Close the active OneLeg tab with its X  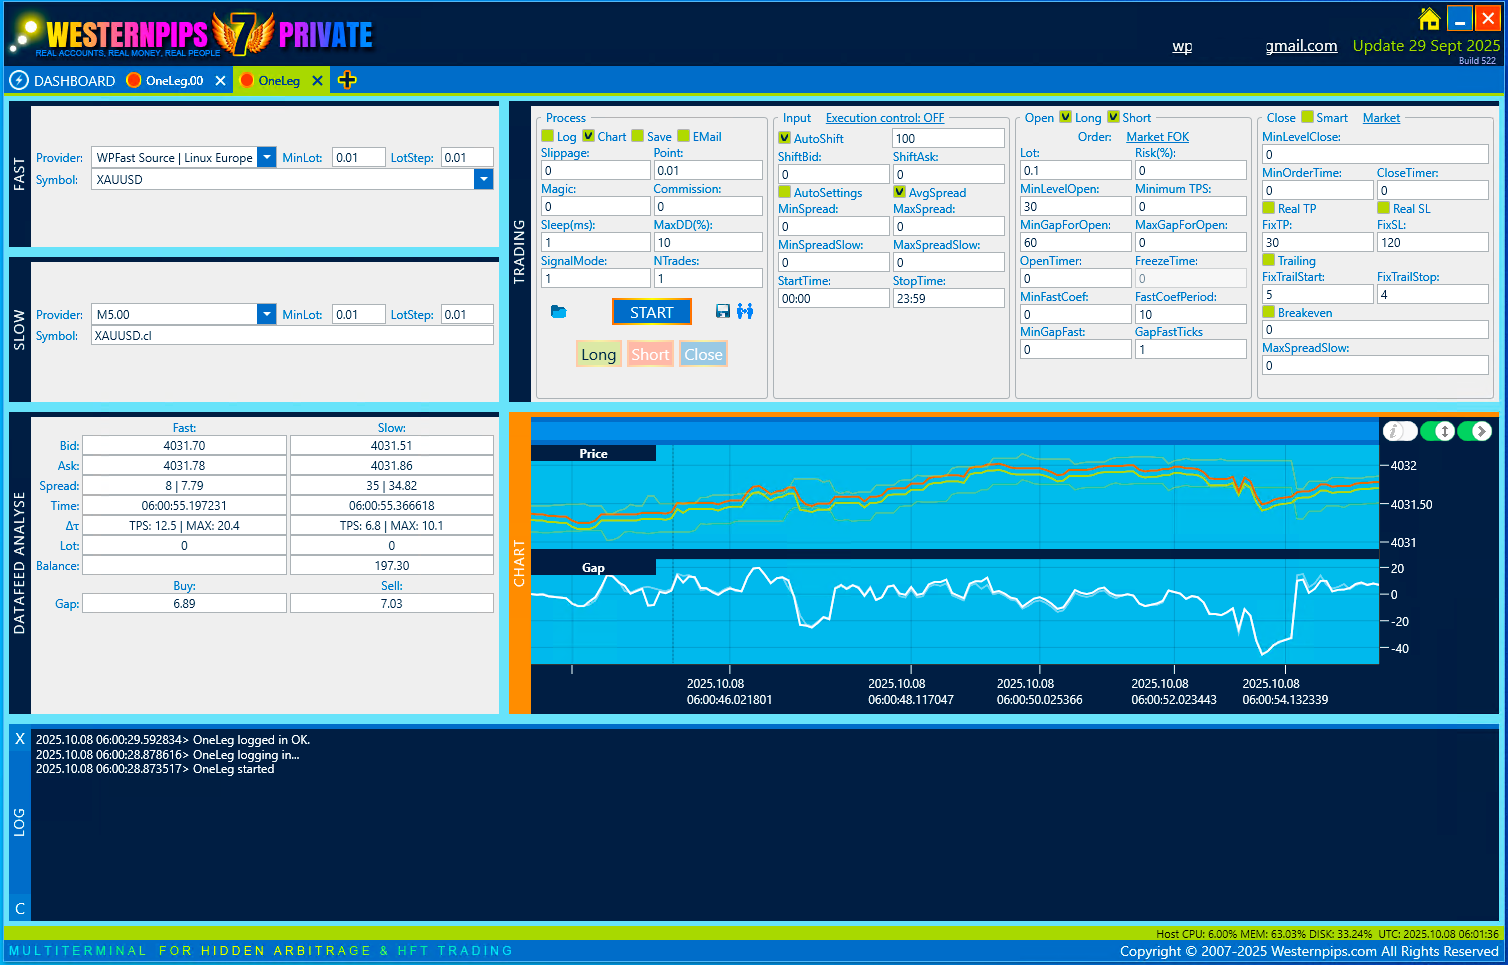pos(318,81)
